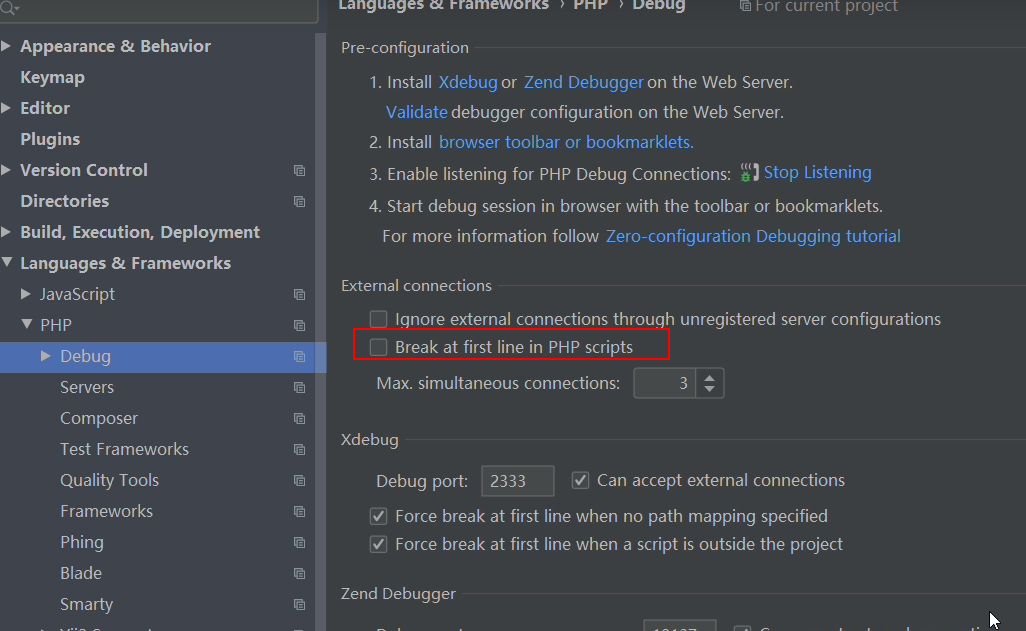This screenshot has height=631, width=1026.
Task: Open the Xdebug install link
Action: coord(467,83)
